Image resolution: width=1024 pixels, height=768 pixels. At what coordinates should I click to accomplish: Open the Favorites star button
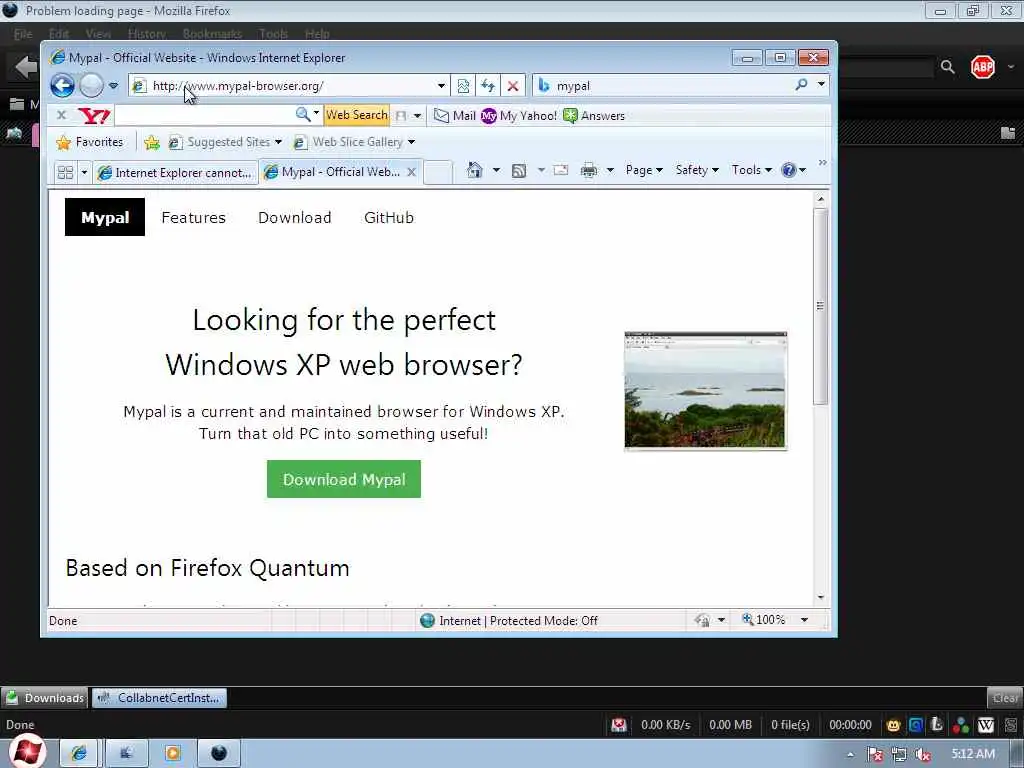pos(89,142)
